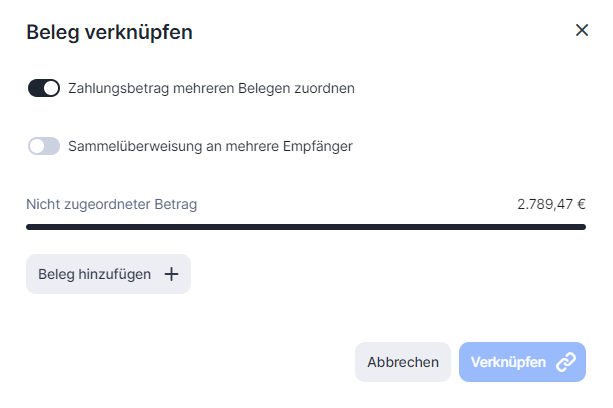Click the dark knob of the enabled switch
This screenshot has width=613, height=408.
click(x=52, y=88)
